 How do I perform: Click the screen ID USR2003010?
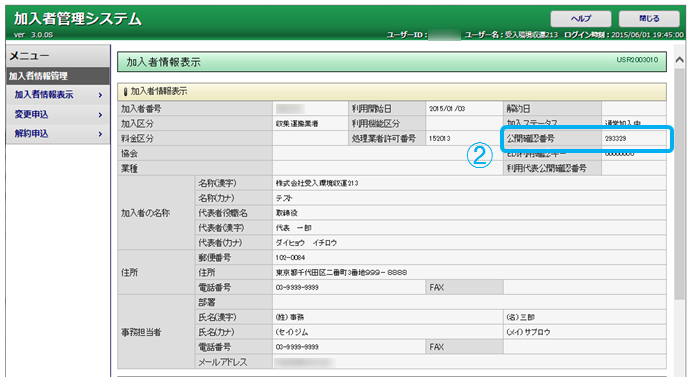[x=637, y=60]
